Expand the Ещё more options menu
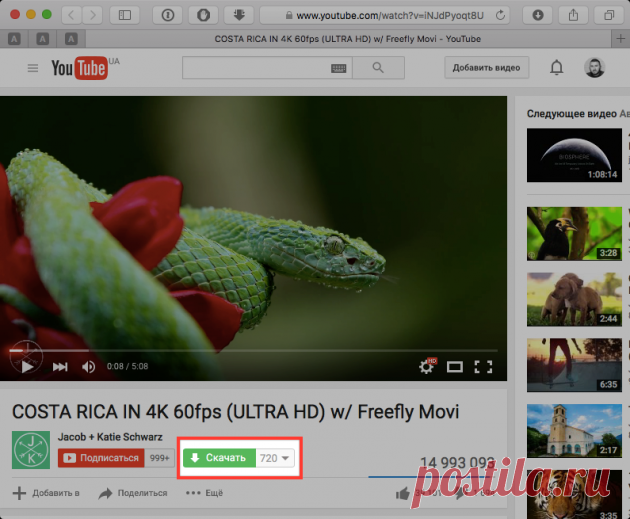This screenshot has width=630, height=519. [204, 493]
